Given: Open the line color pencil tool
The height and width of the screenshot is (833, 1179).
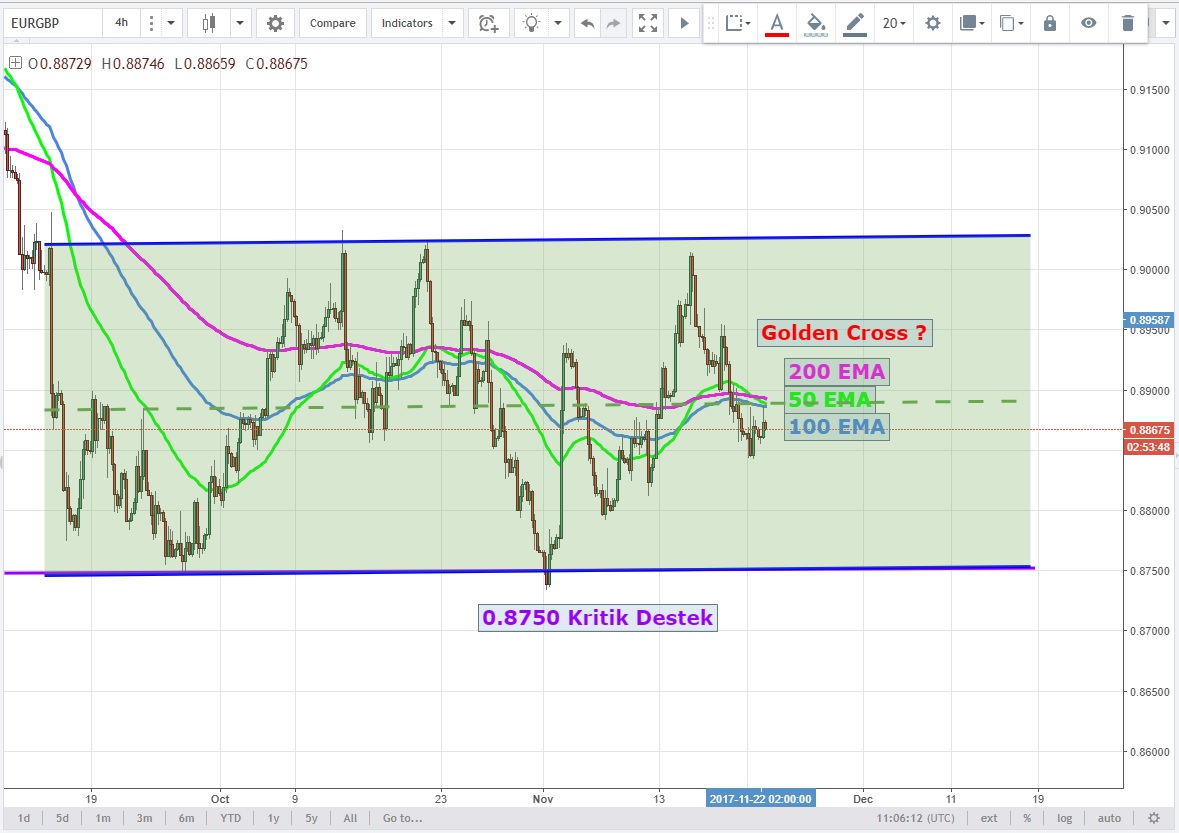Looking at the screenshot, I should click(x=854, y=23).
